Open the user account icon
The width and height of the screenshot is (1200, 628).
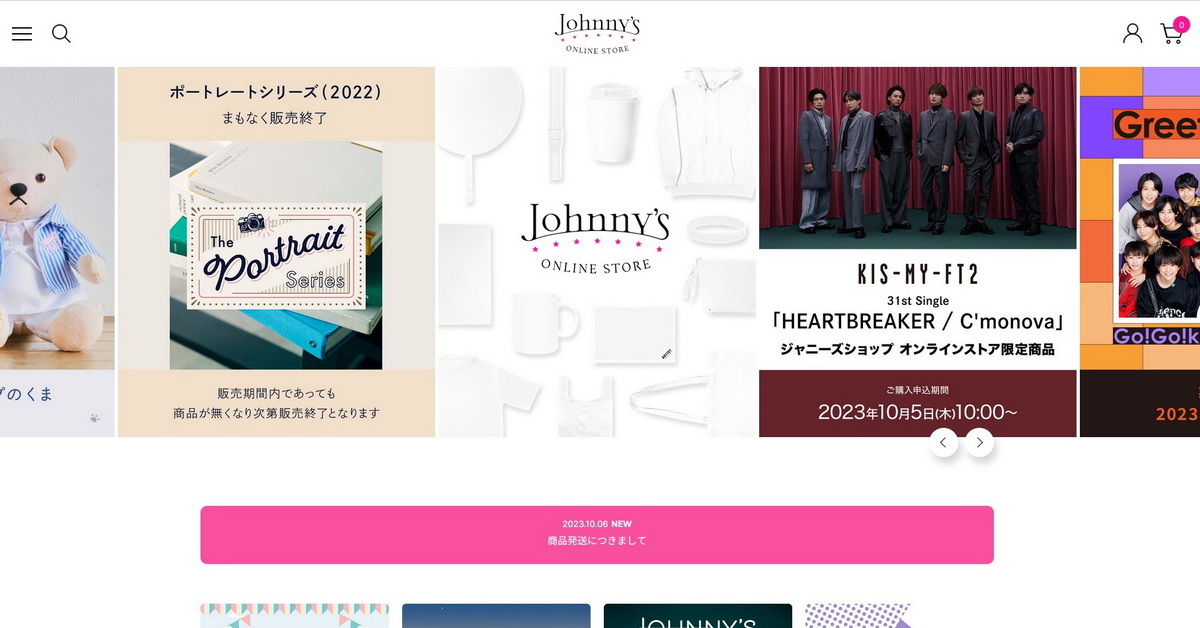point(1132,34)
